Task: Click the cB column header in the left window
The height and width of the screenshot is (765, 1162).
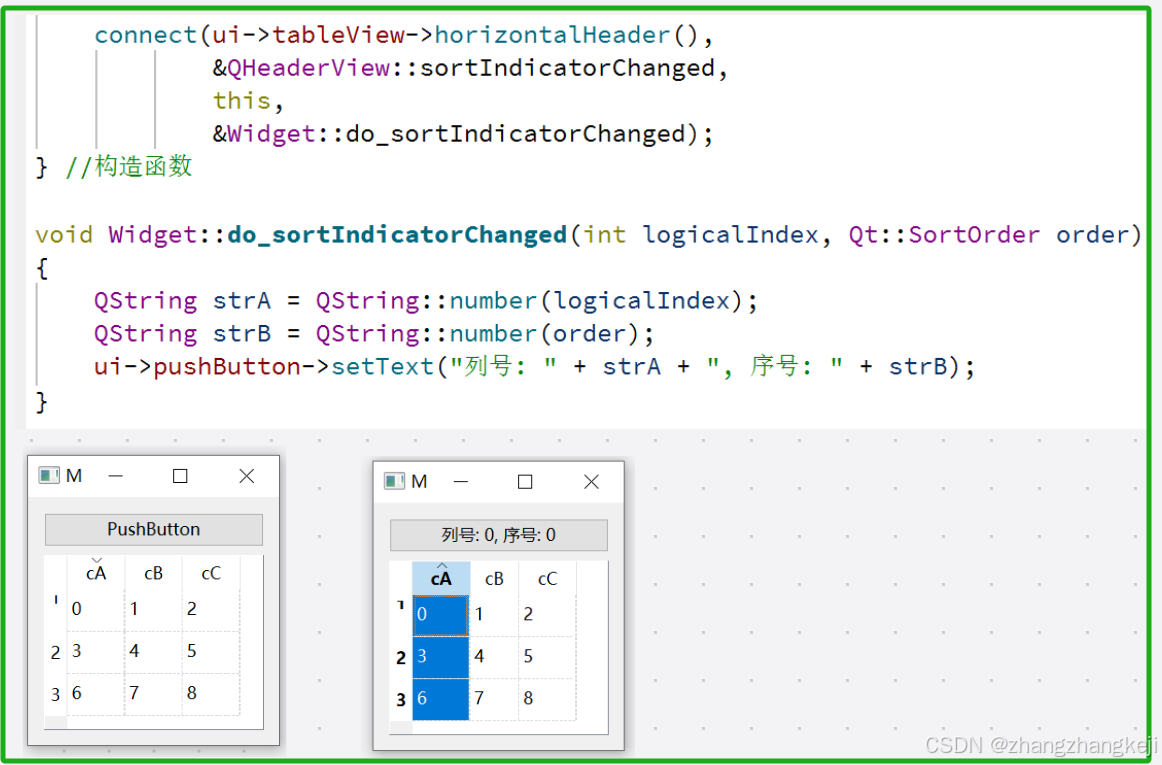Action: point(153,573)
